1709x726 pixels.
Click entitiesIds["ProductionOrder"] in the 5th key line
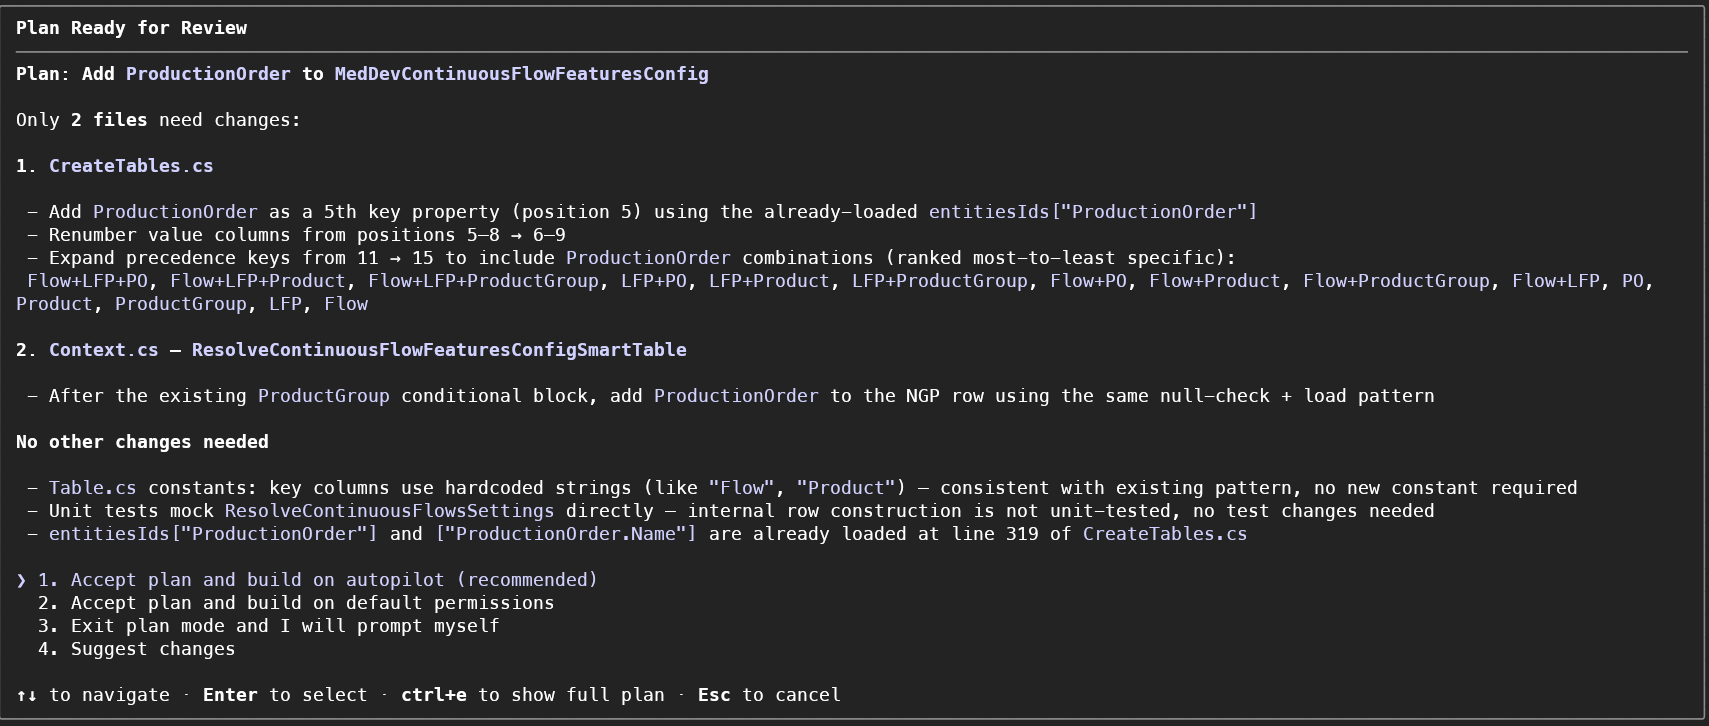point(1093,212)
